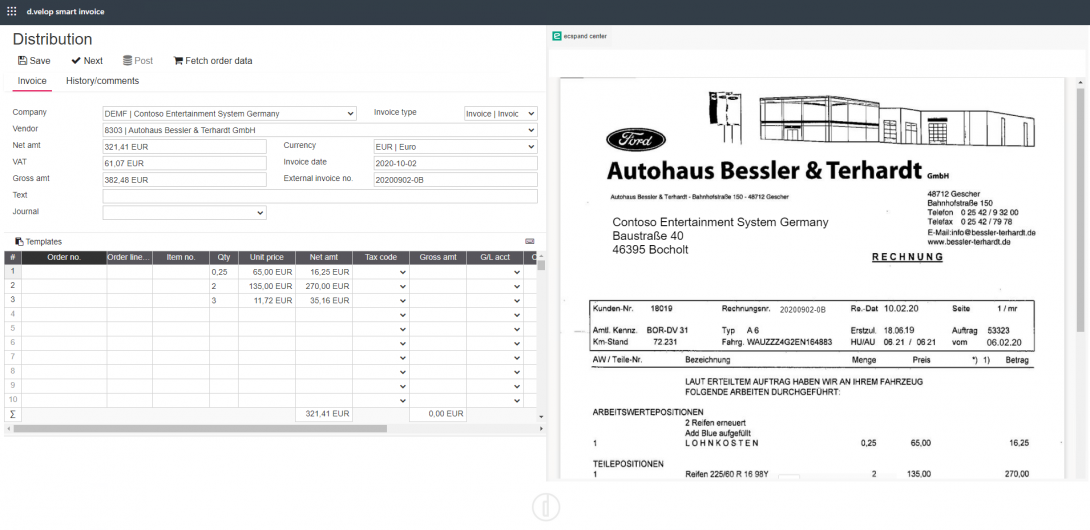The width and height of the screenshot is (1090, 530).
Task: Click the Net amt input field
Action: [184, 147]
